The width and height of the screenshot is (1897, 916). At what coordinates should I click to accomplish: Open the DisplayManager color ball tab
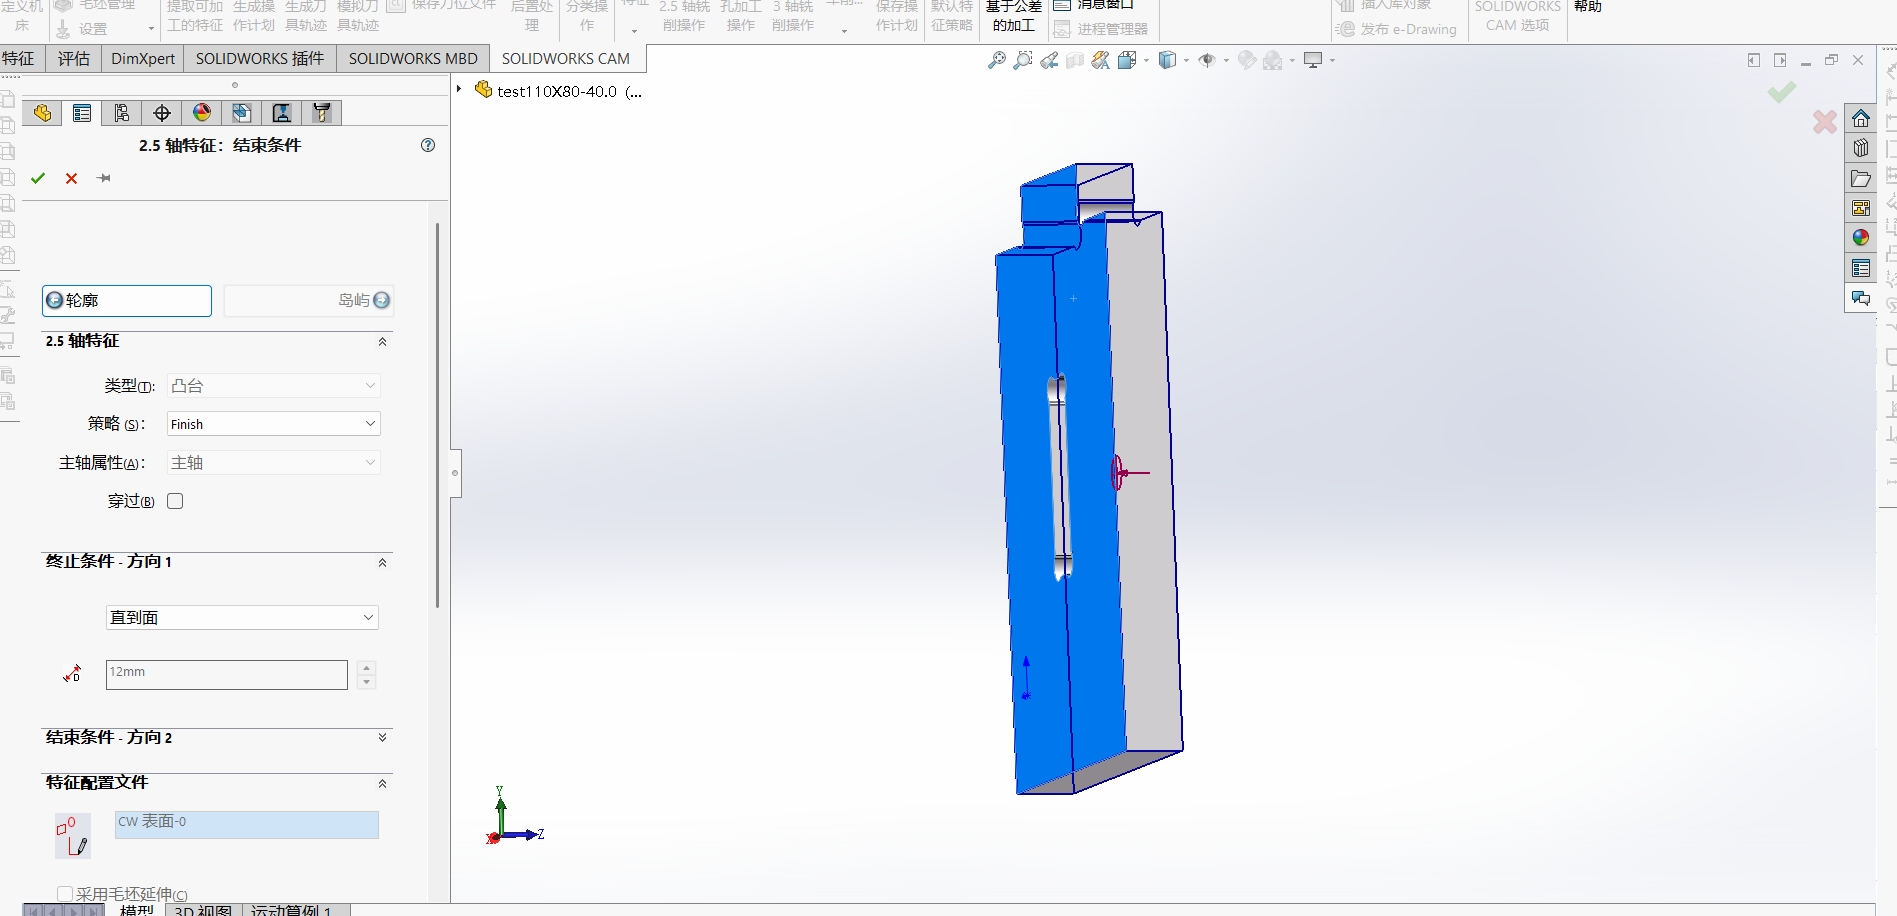202,113
